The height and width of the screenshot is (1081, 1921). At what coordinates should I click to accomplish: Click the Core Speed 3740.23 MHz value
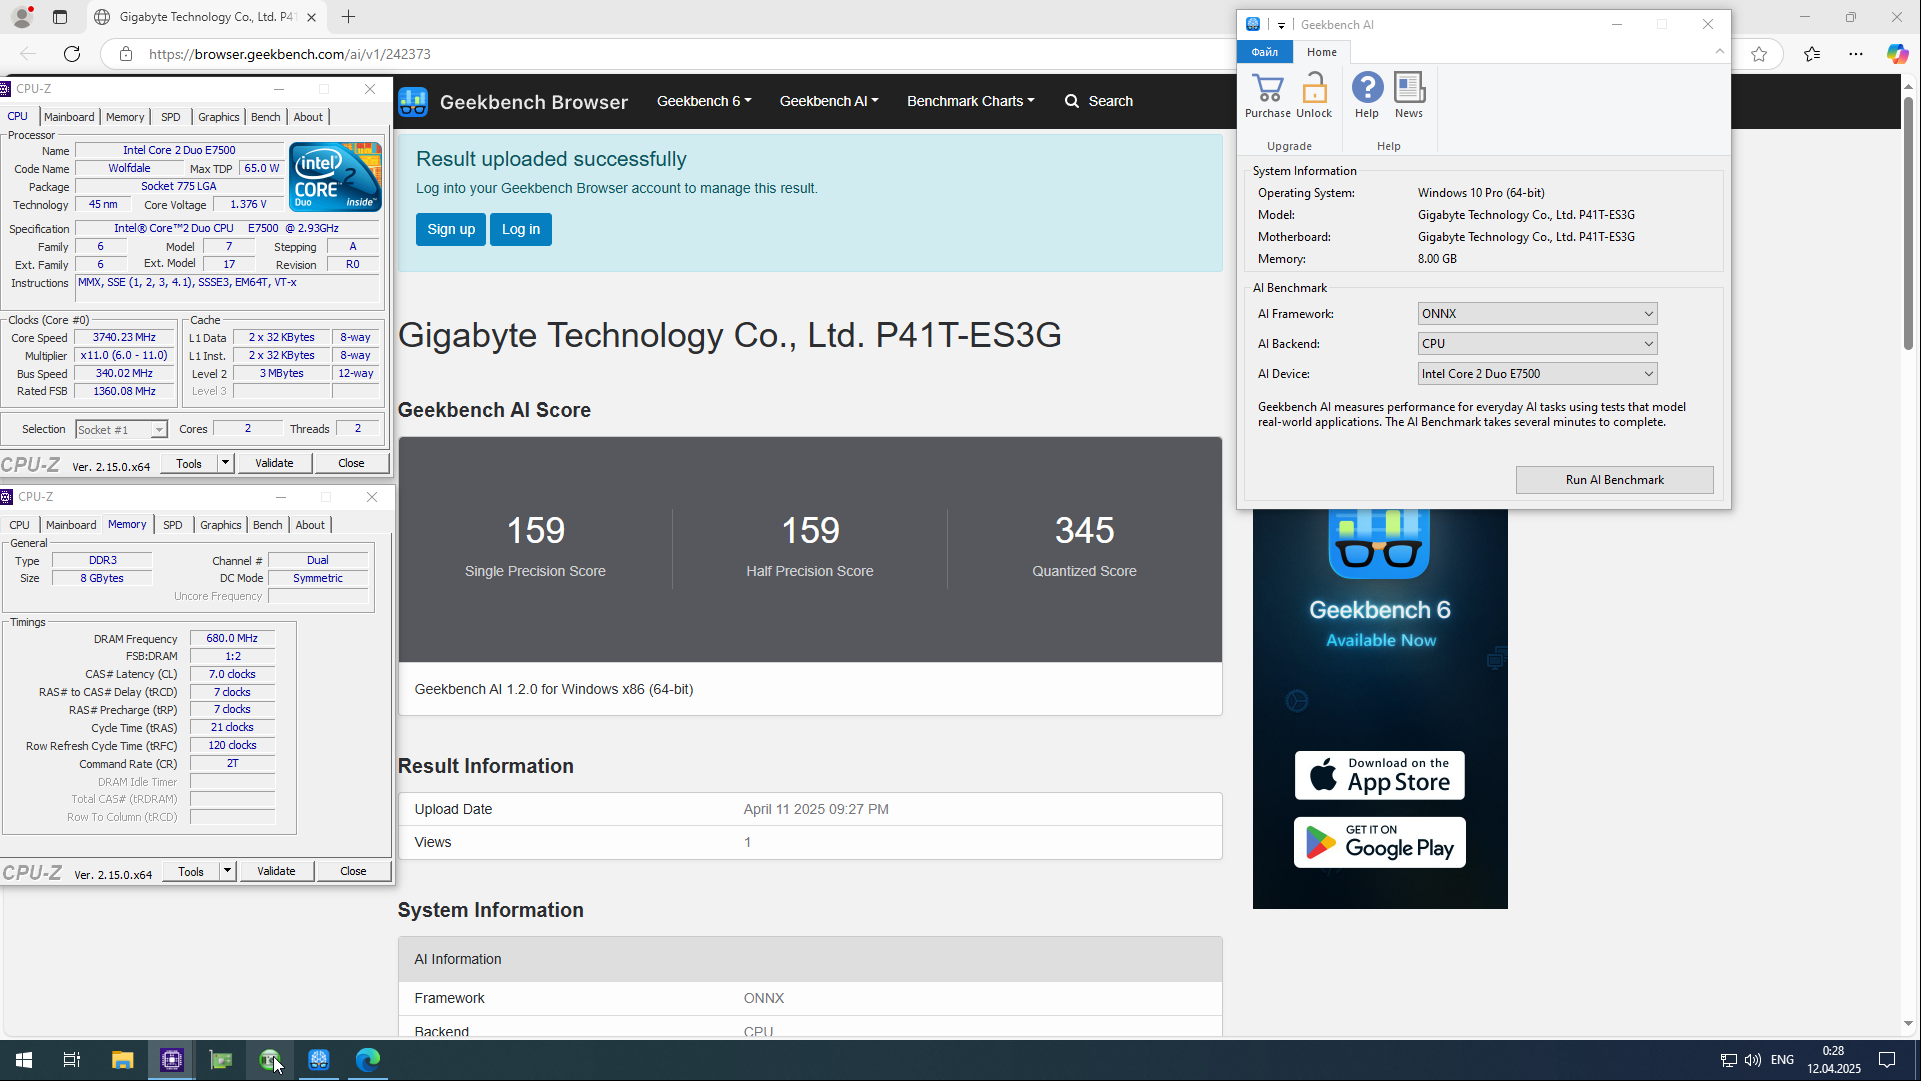tap(125, 338)
